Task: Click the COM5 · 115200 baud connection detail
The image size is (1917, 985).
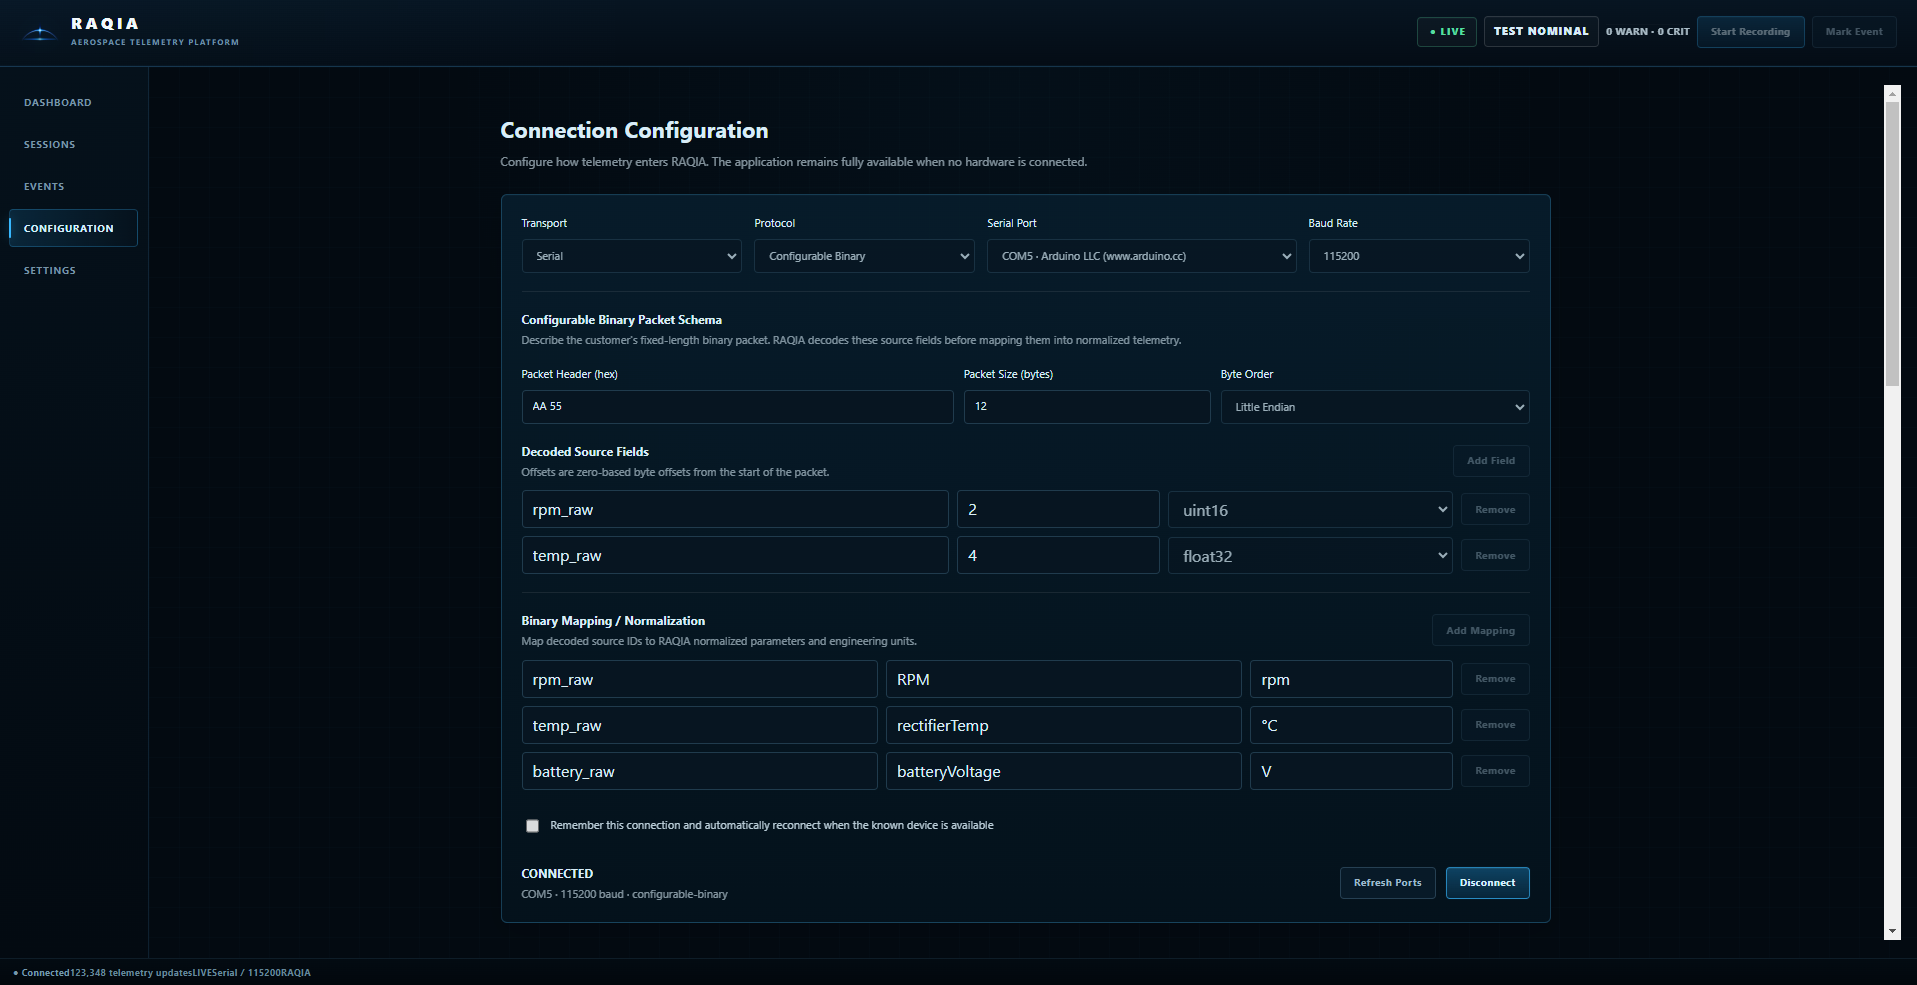Action: [624, 895]
